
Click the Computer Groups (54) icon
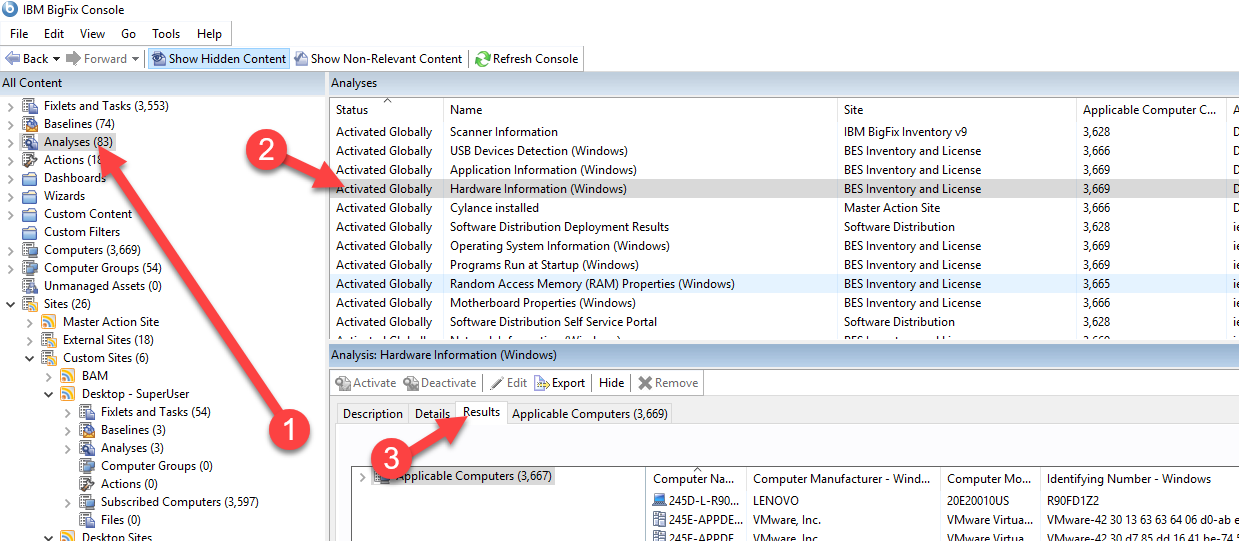(30, 268)
